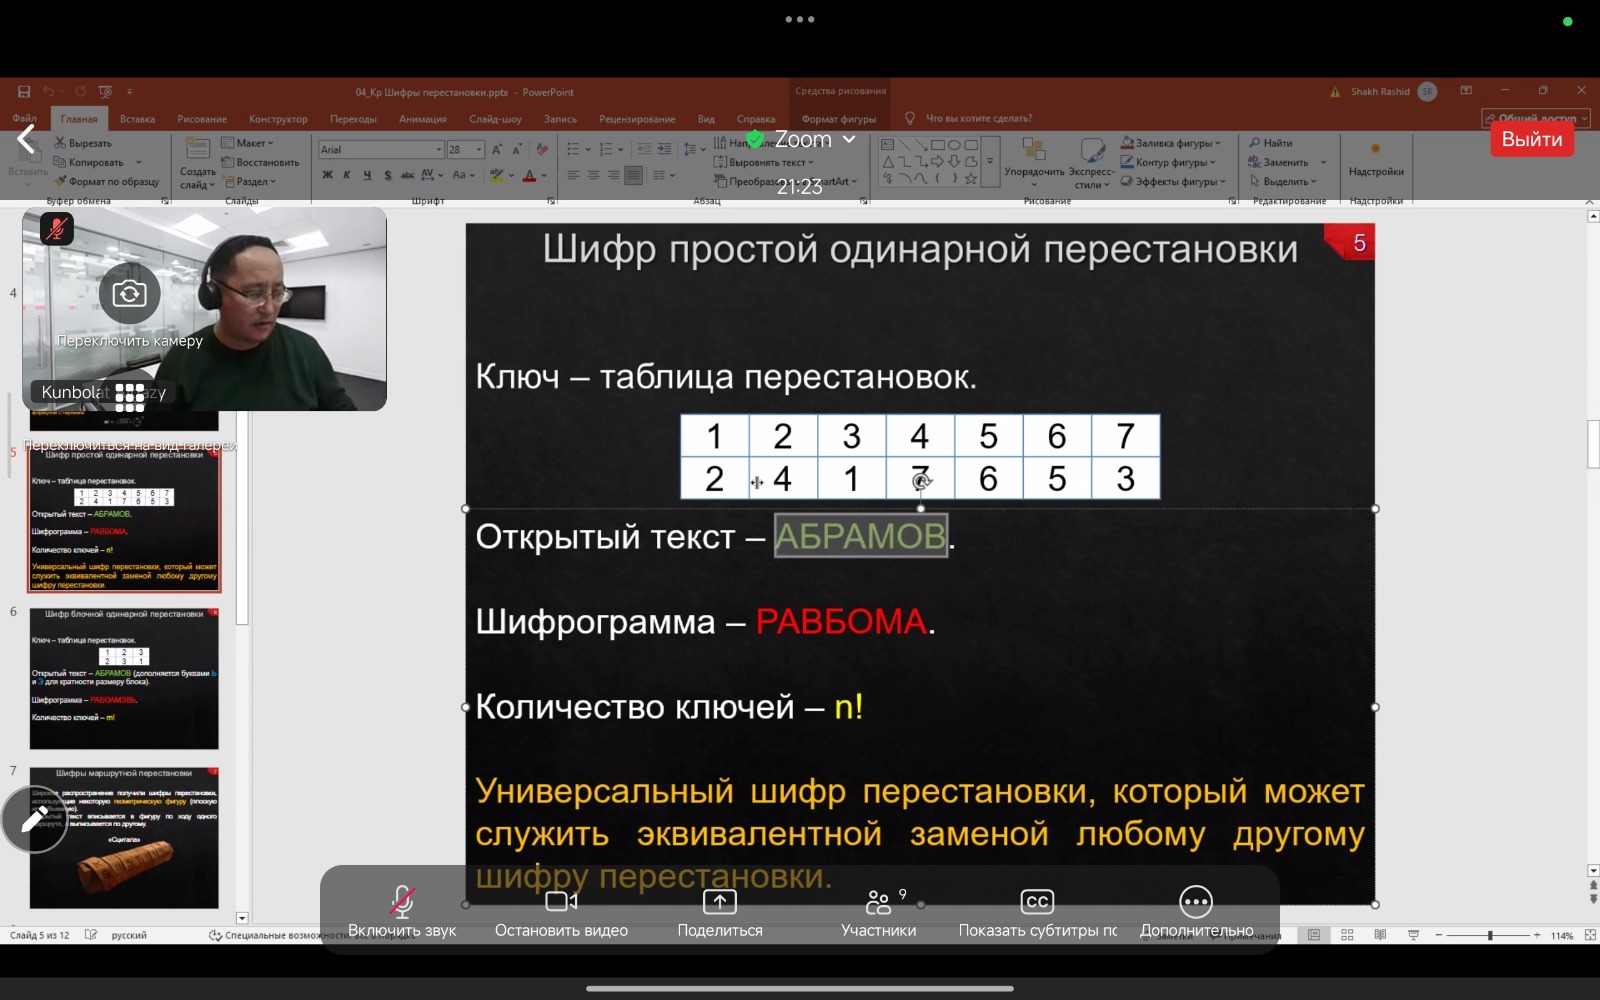Open the Анимация ribbon tab
The image size is (1600, 1000).
pyautogui.click(x=422, y=119)
